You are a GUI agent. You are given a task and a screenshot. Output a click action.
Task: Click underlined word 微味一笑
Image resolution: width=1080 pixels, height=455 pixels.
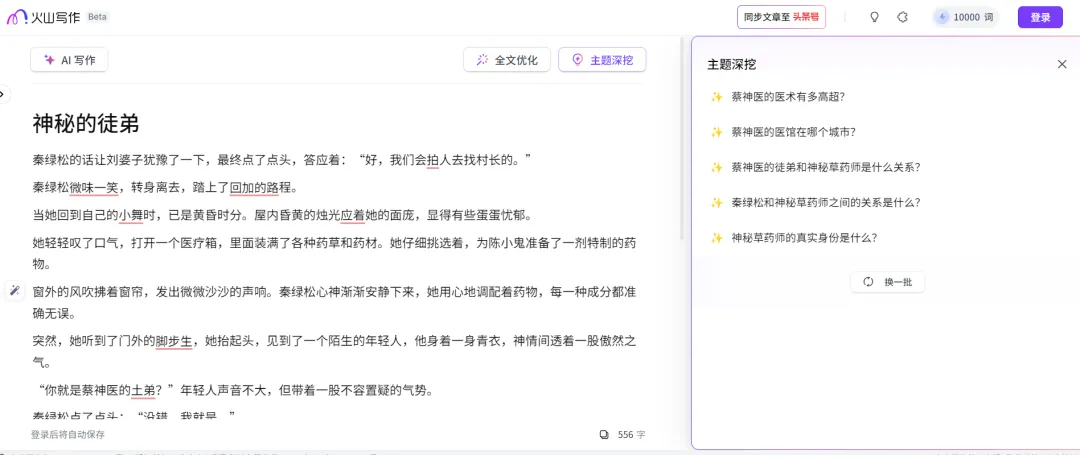[94, 187]
